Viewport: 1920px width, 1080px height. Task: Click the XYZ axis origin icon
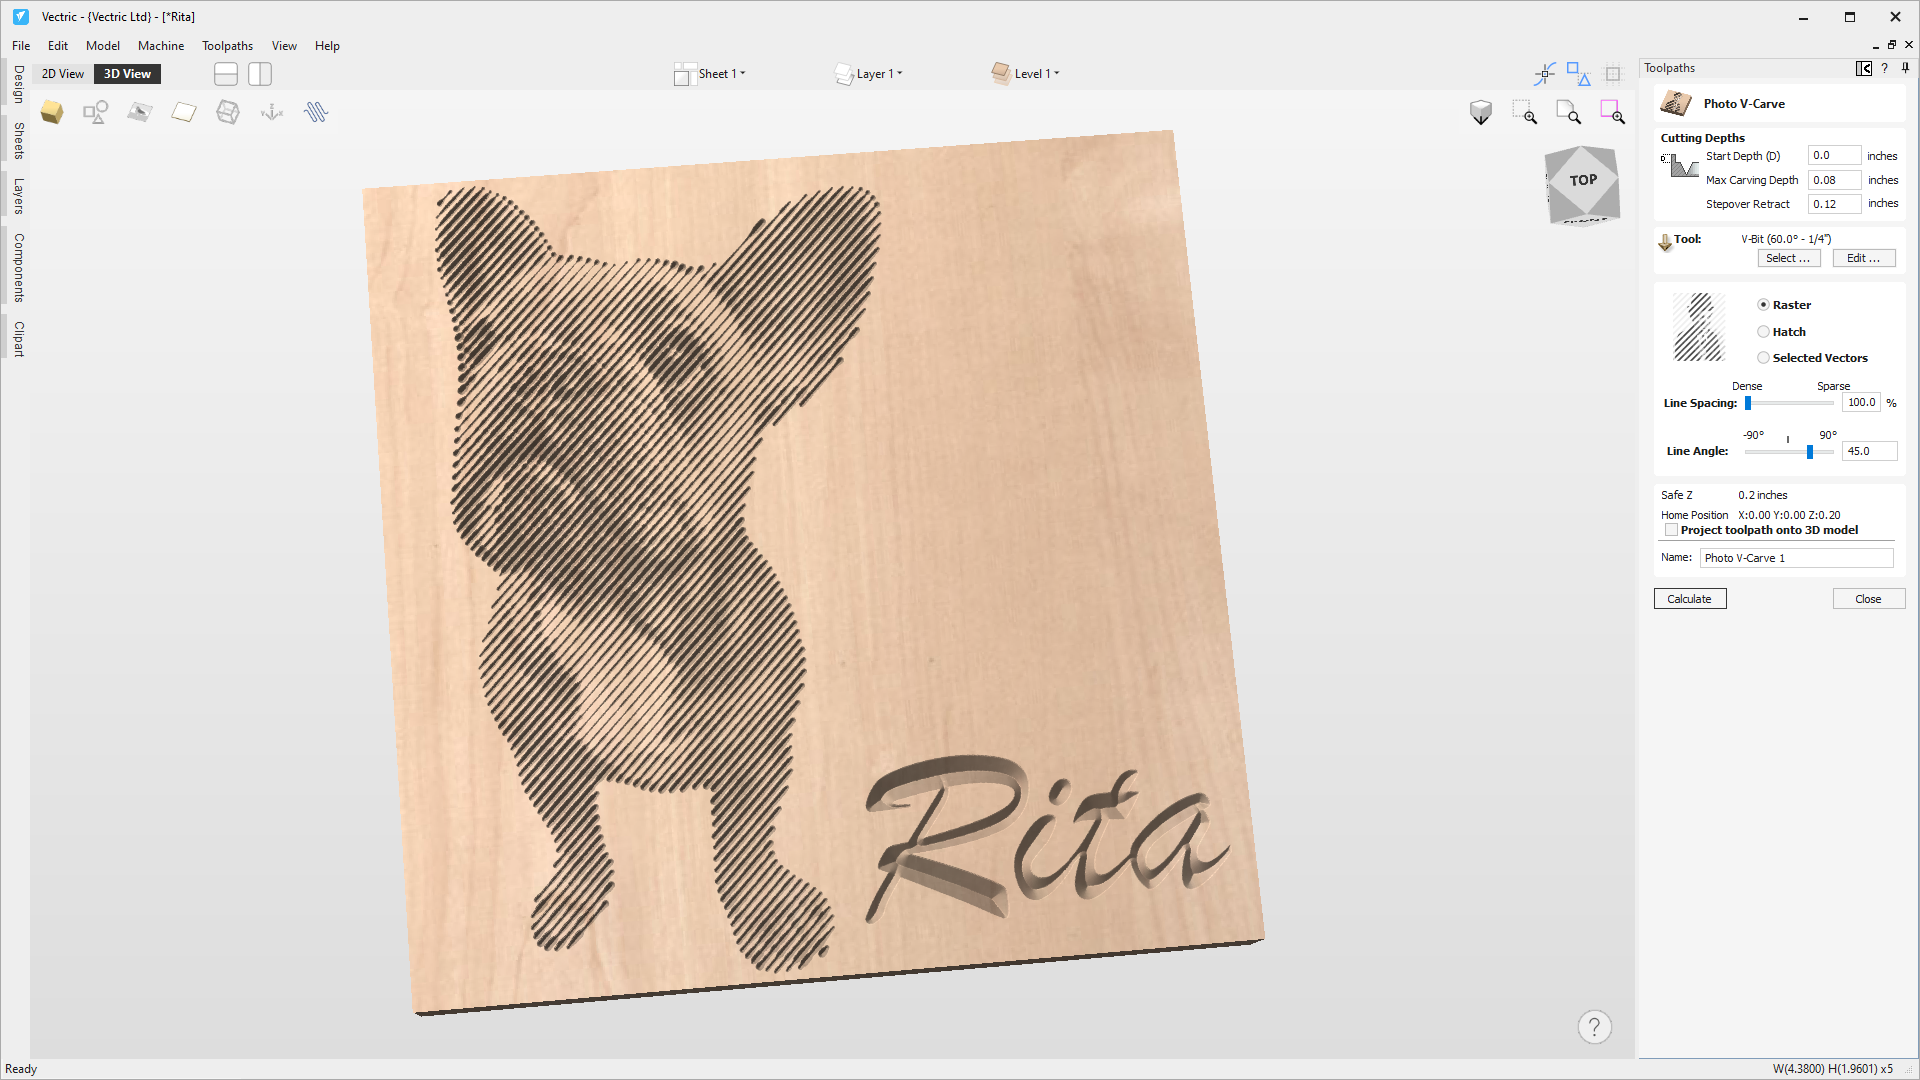pyautogui.click(x=272, y=112)
